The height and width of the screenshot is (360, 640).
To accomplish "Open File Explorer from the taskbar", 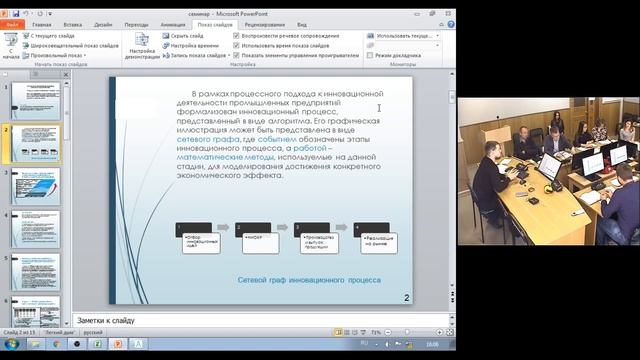I will (x=36, y=344).
